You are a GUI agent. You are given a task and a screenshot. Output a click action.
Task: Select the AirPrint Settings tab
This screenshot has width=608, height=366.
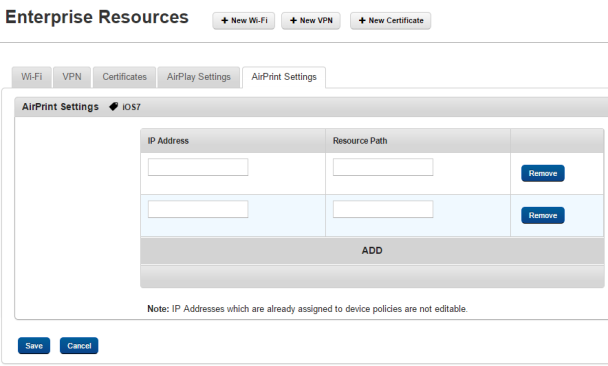(x=284, y=77)
